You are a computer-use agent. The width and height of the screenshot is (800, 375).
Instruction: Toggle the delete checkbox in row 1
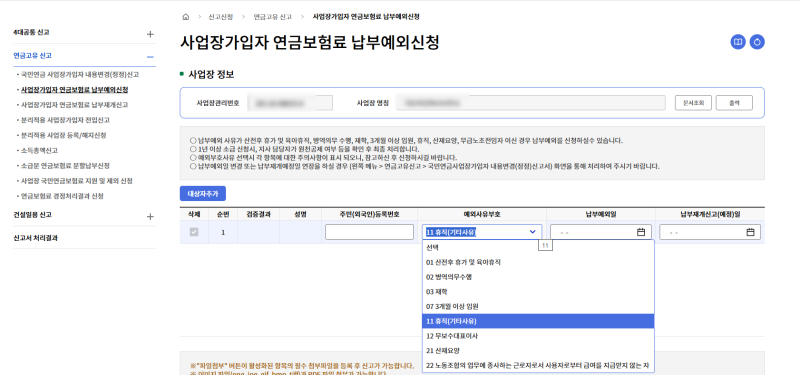click(x=194, y=232)
